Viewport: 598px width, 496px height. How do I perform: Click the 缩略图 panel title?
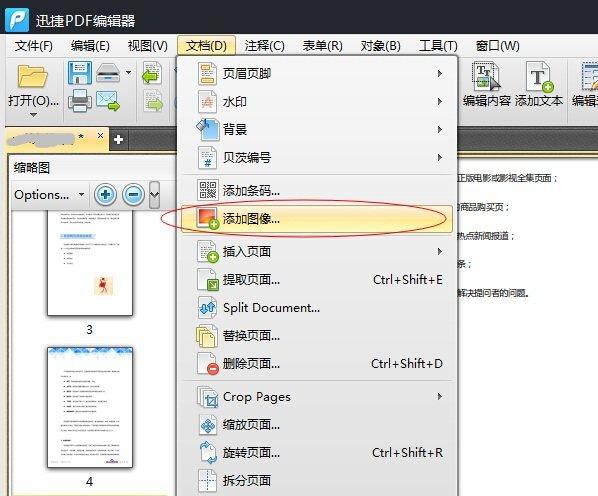(x=32, y=168)
